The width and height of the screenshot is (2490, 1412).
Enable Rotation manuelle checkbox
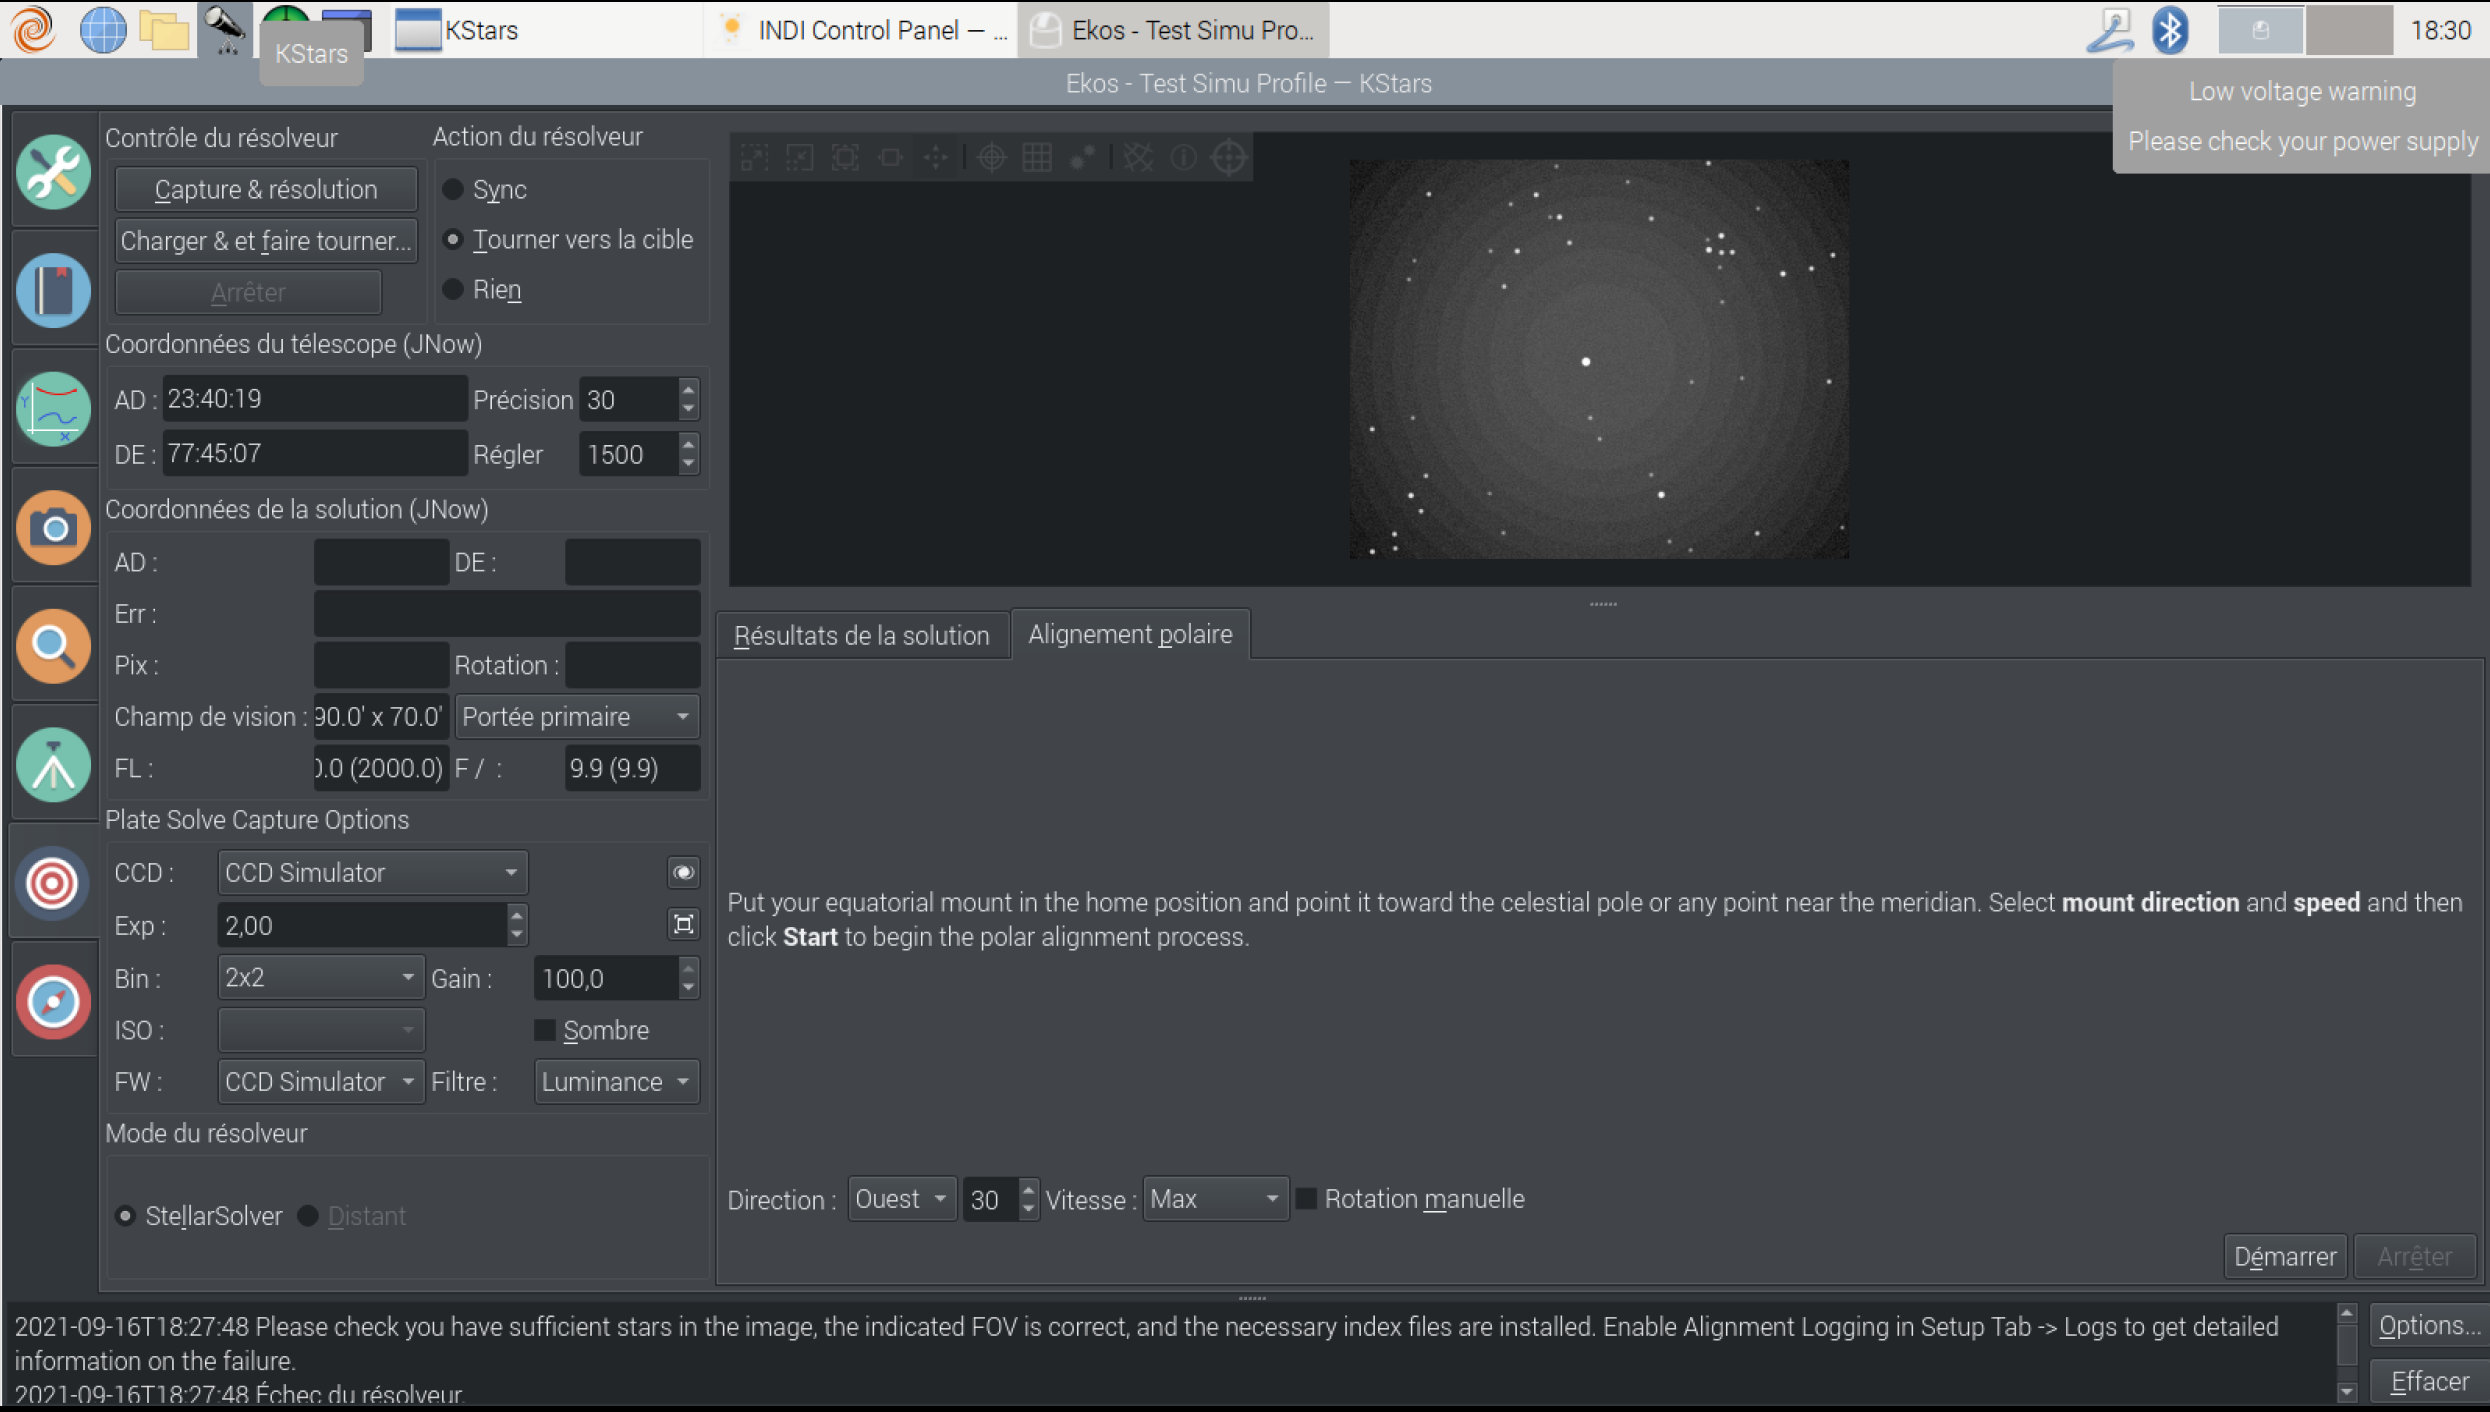pyautogui.click(x=1306, y=1198)
